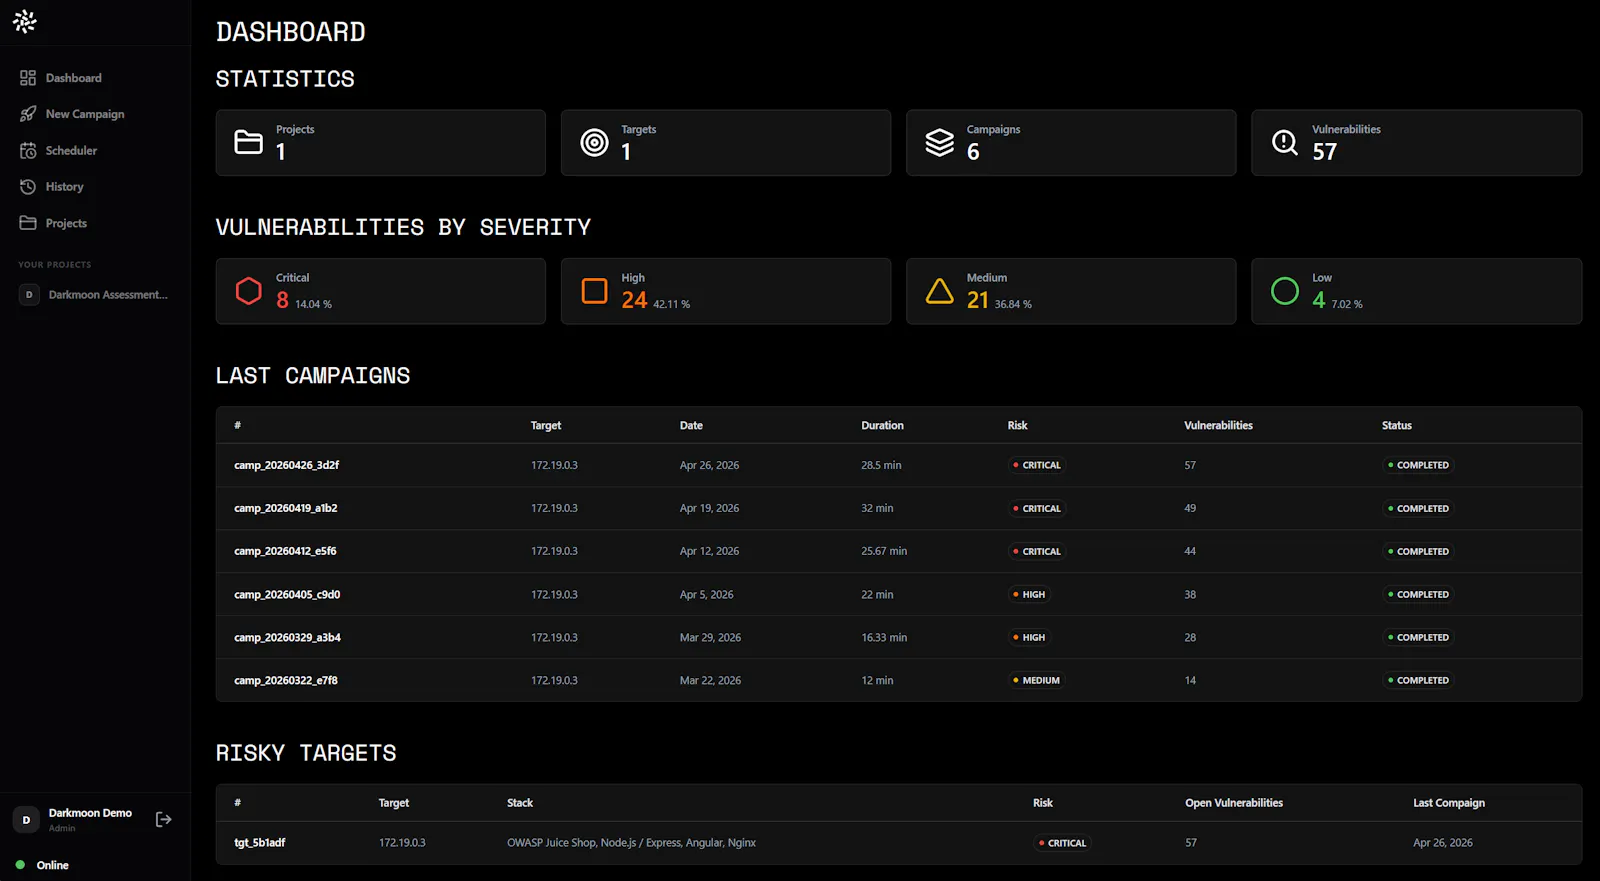Screen dimensions: 1600x881
Task: Click the Vulnerabilities total 57 in statistics
Action: pos(1324,152)
